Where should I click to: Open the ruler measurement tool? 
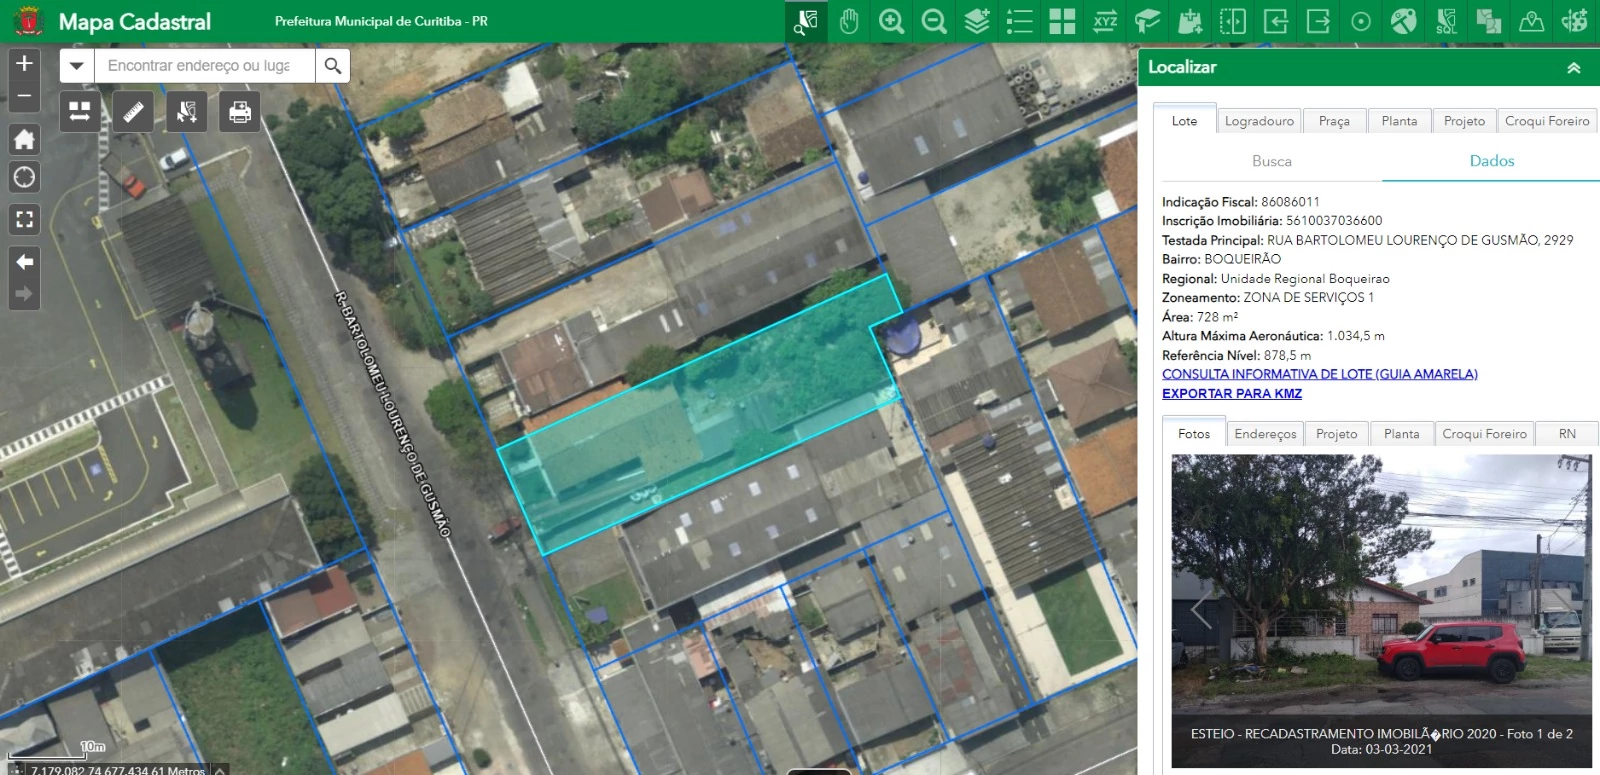tap(133, 111)
